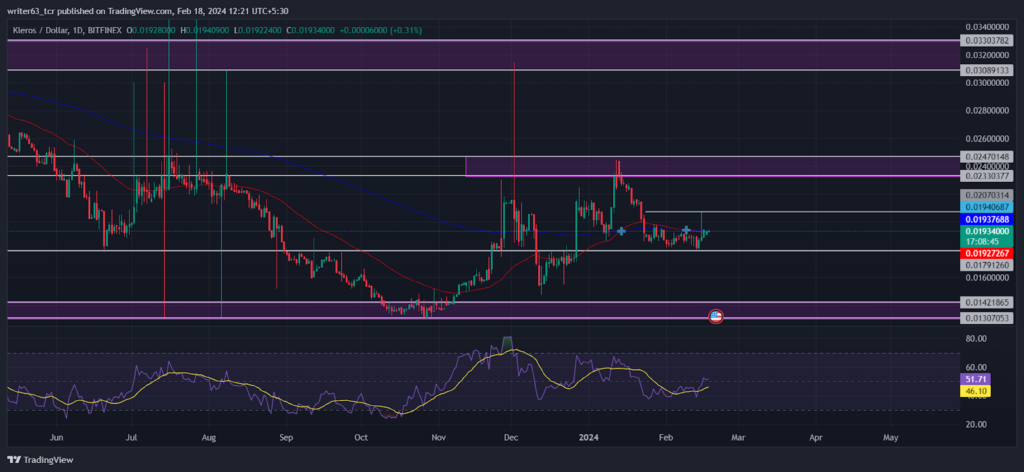Click the red 0.01927267 price label
Image resolution: width=1024 pixels, height=472 pixels.
tap(986, 253)
